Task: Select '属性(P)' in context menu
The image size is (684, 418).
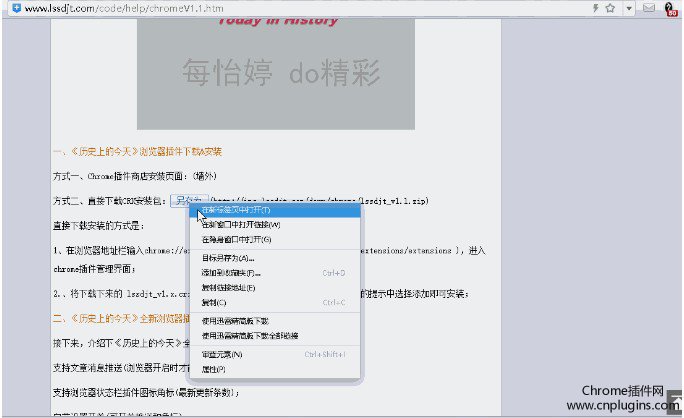Action: pyautogui.click(x=275, y=369)
